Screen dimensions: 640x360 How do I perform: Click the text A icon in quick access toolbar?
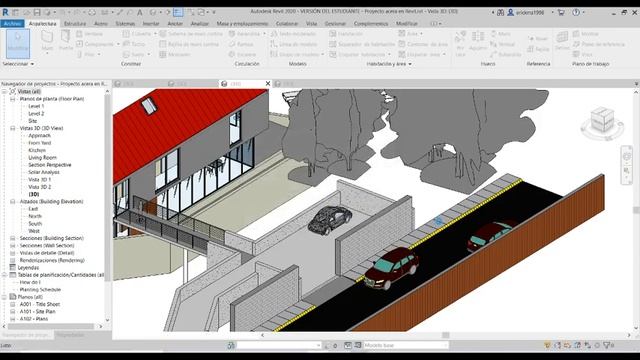(140, 12)
